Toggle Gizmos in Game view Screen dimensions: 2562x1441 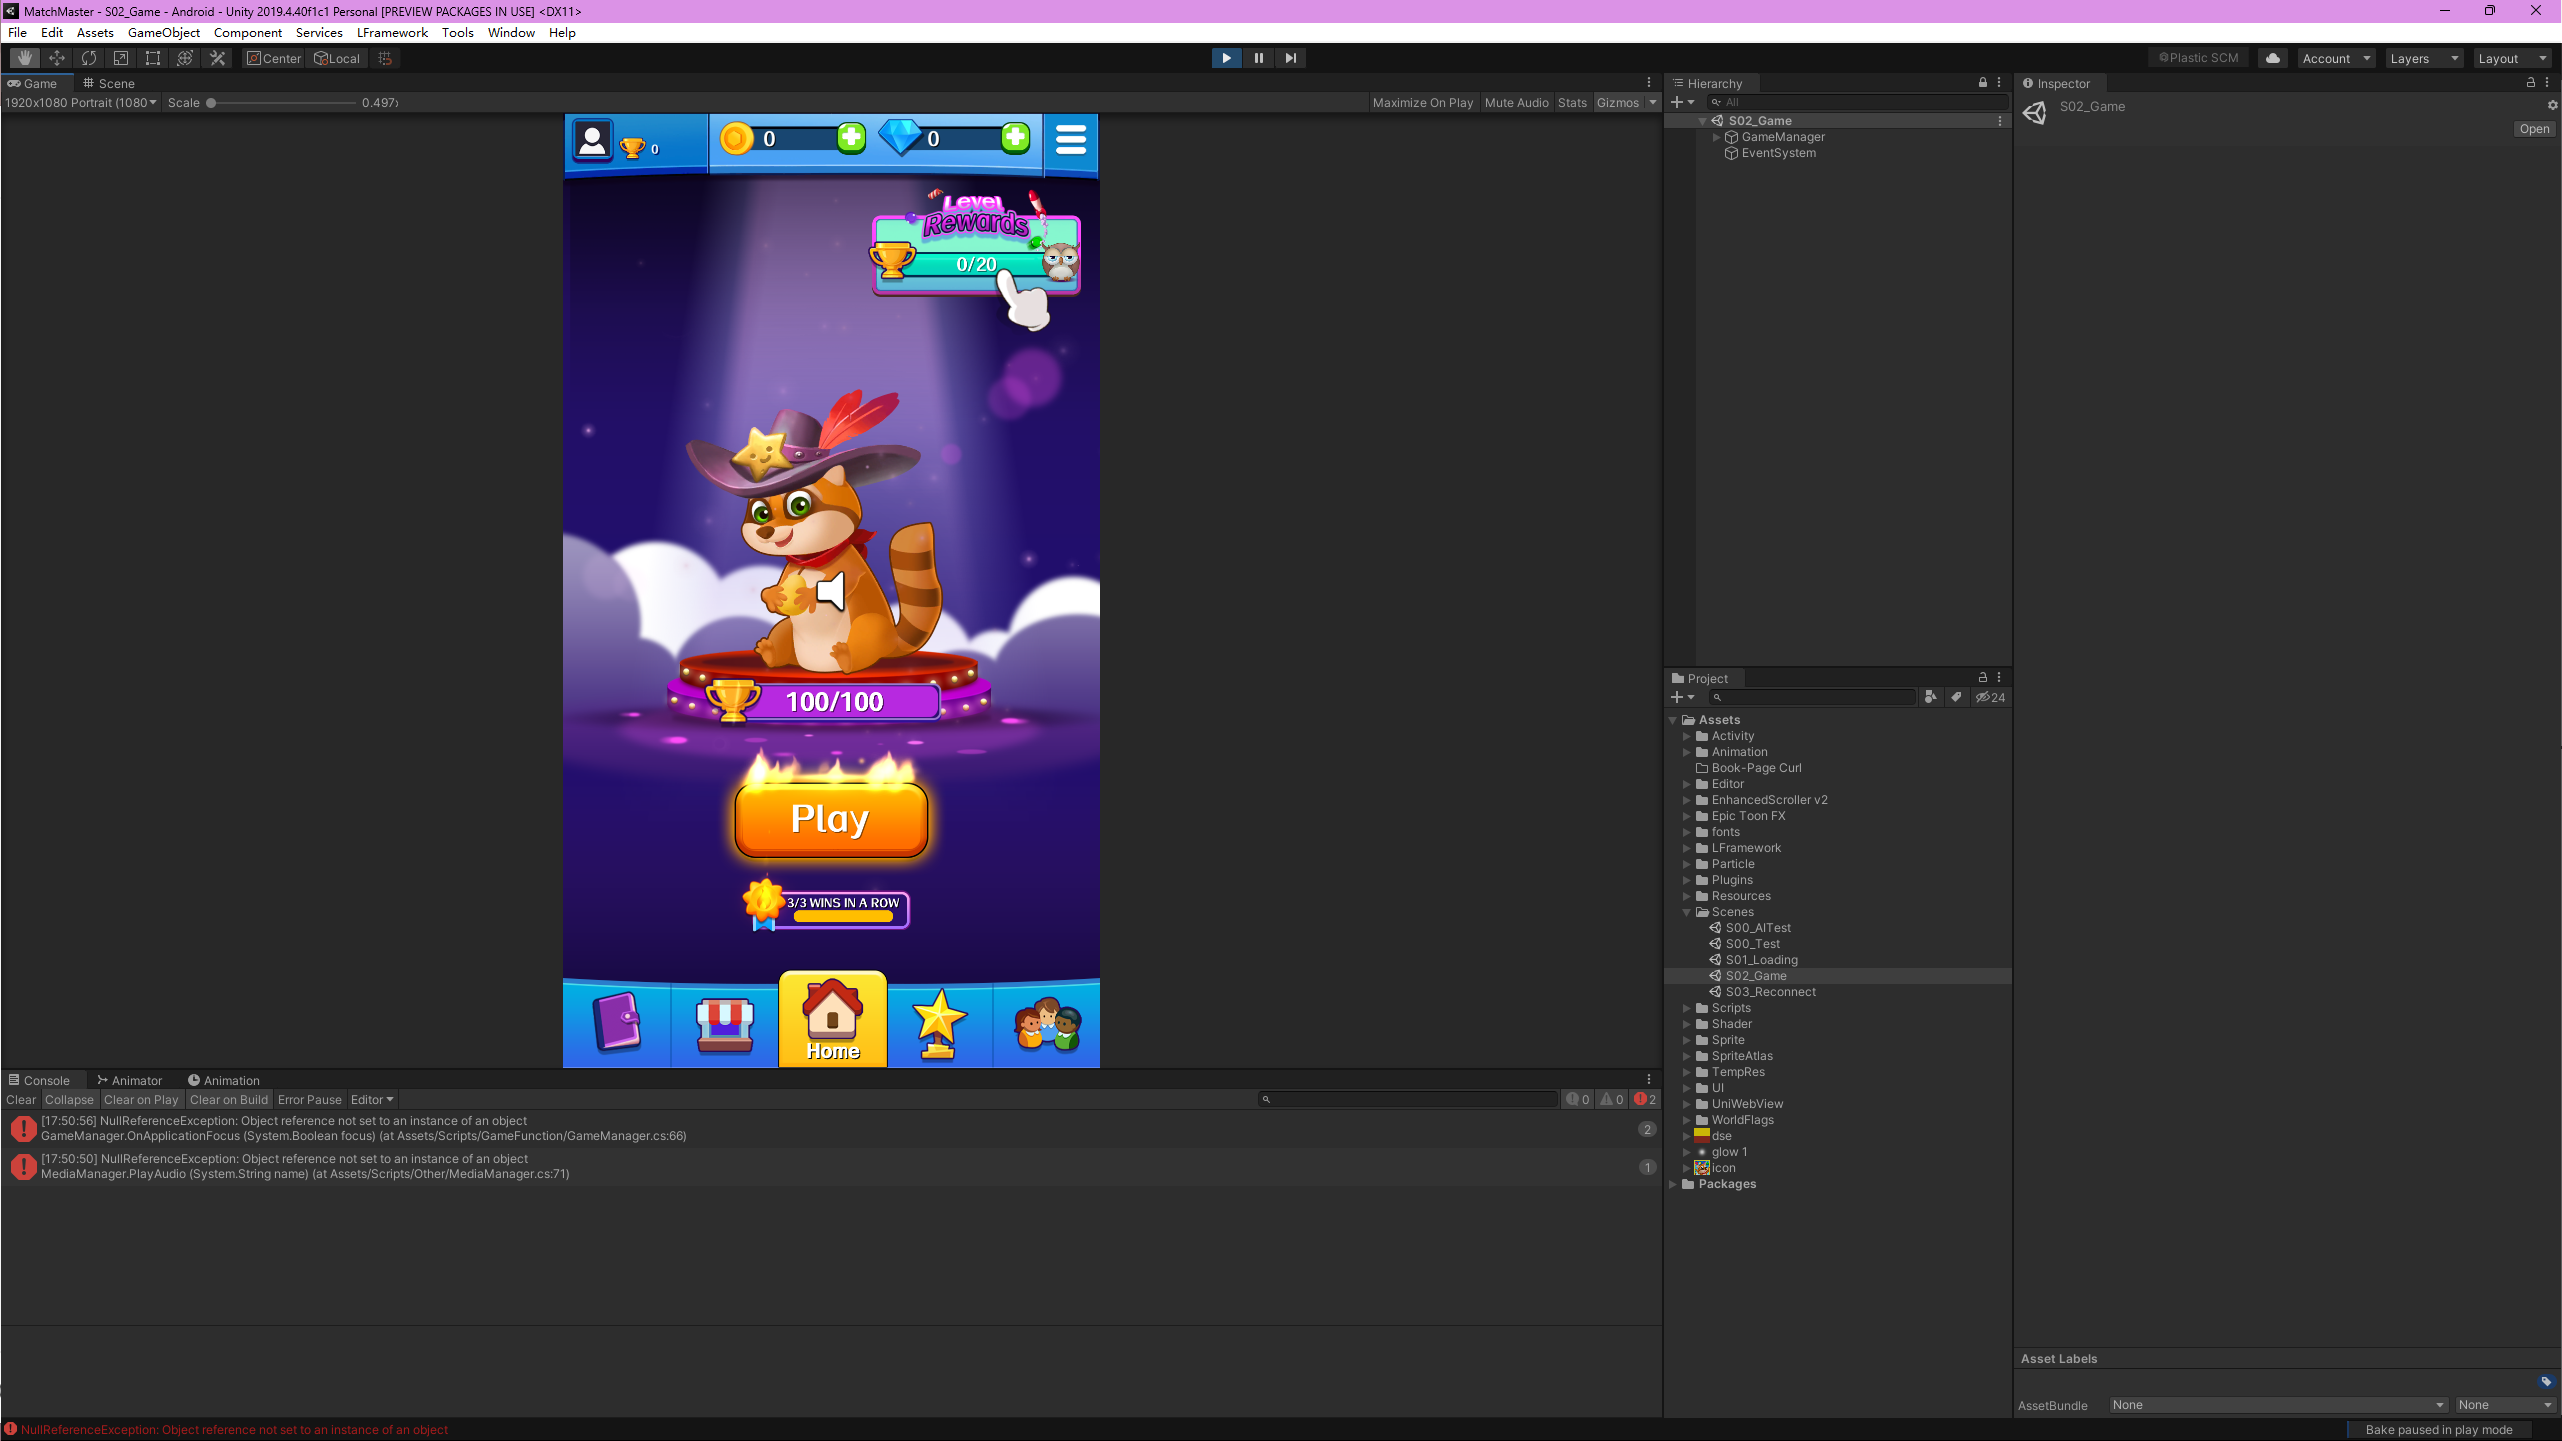[x=1617, y=103]
